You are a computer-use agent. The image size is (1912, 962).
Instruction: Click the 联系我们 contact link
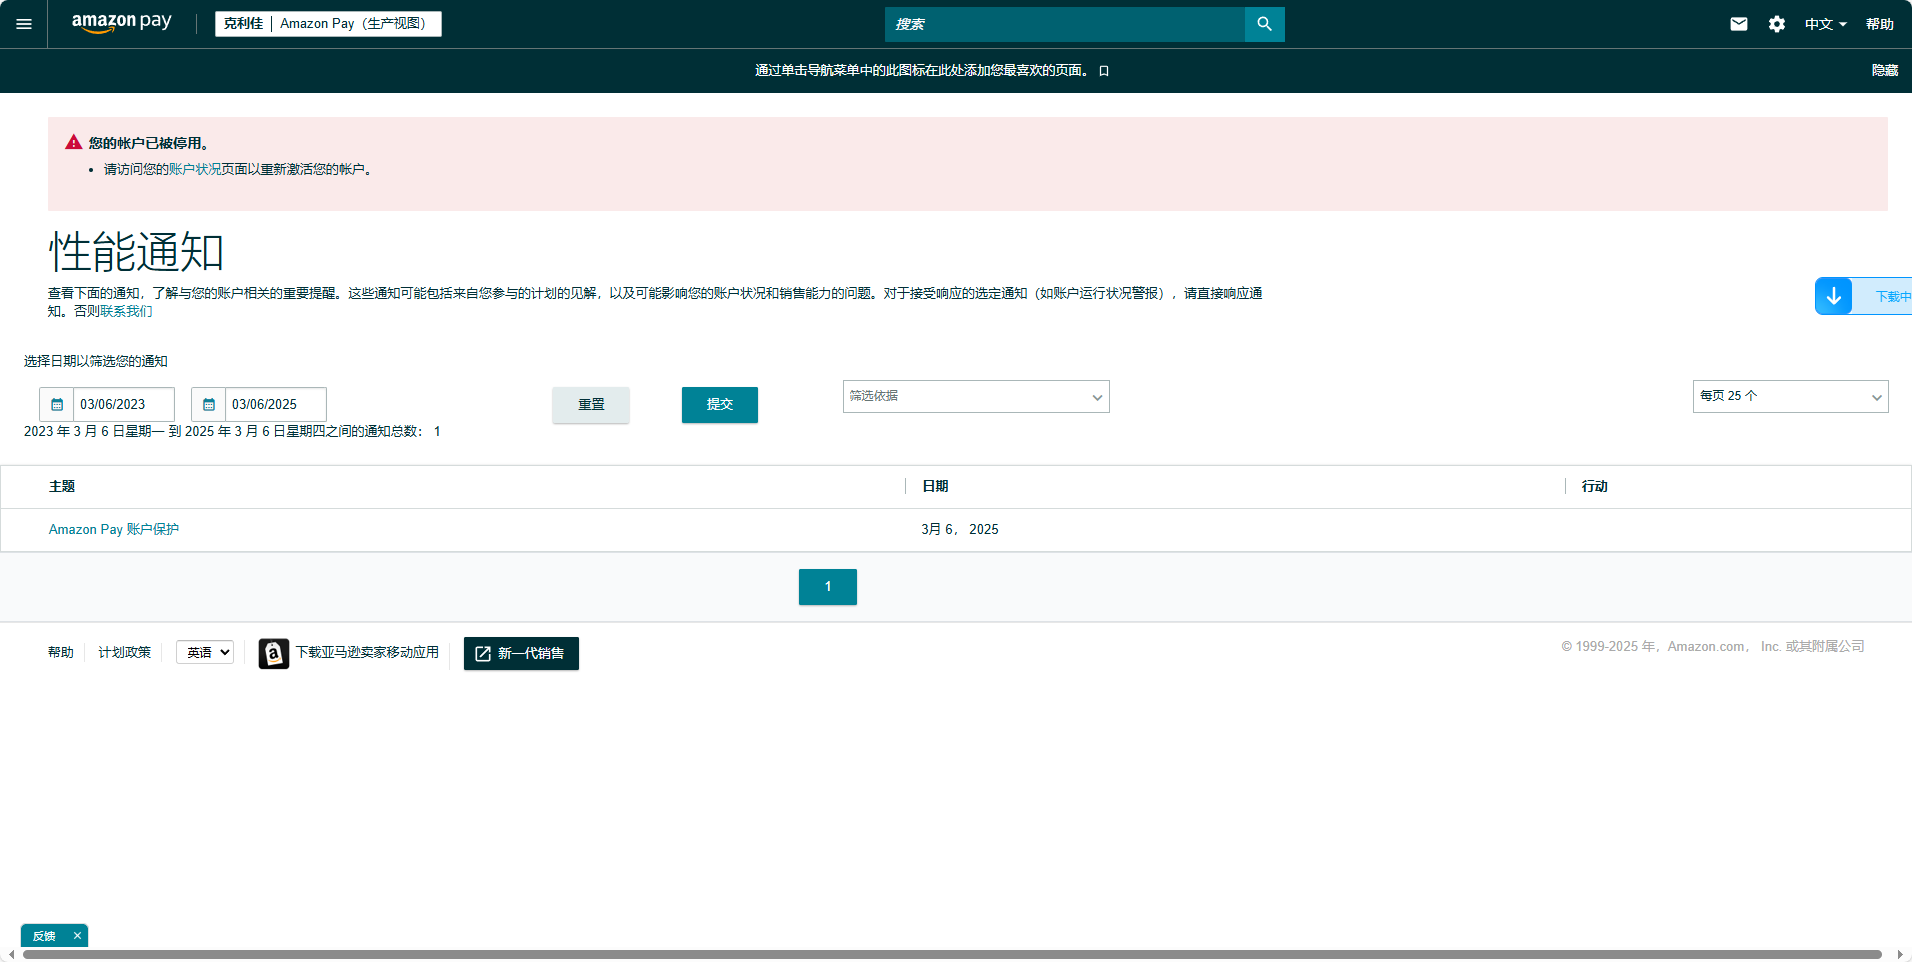(126, 311)
